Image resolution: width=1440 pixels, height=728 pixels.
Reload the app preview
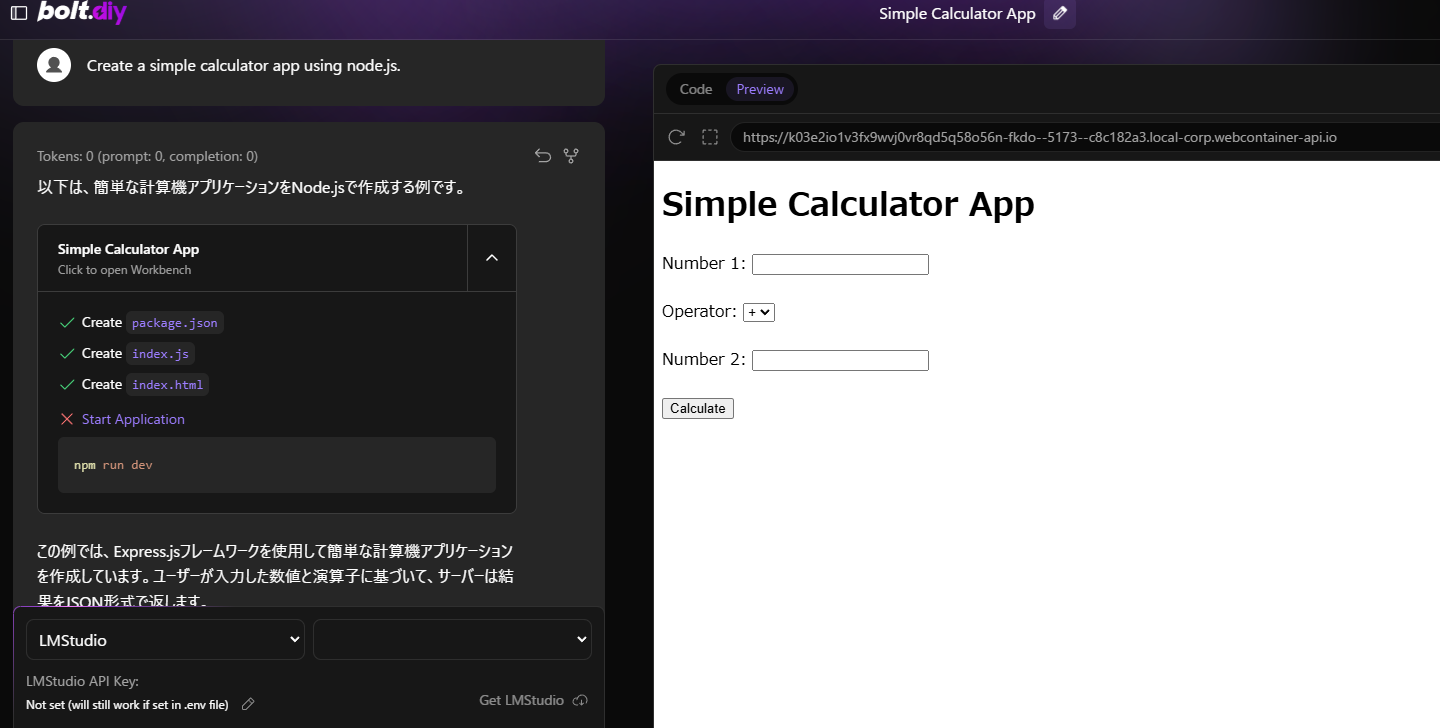coord(676,137)
